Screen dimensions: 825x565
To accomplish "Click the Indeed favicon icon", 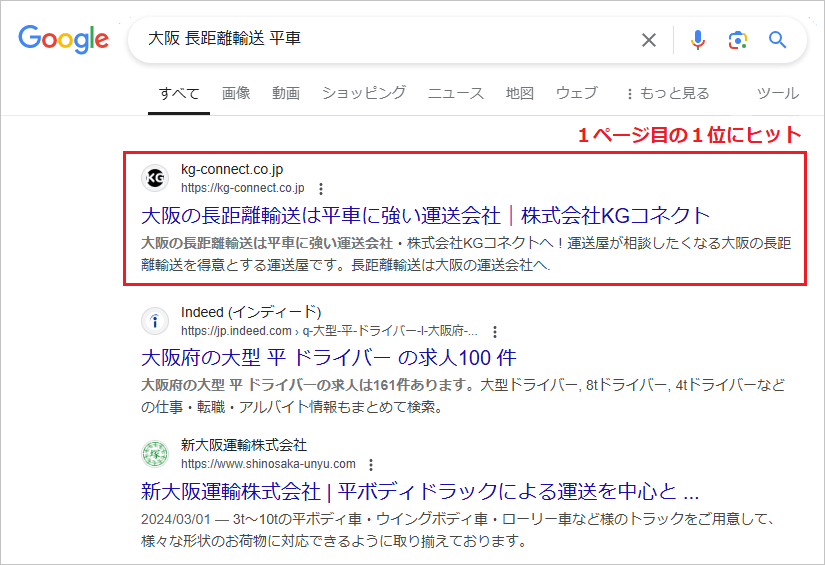I will click(x=155, y=321).
